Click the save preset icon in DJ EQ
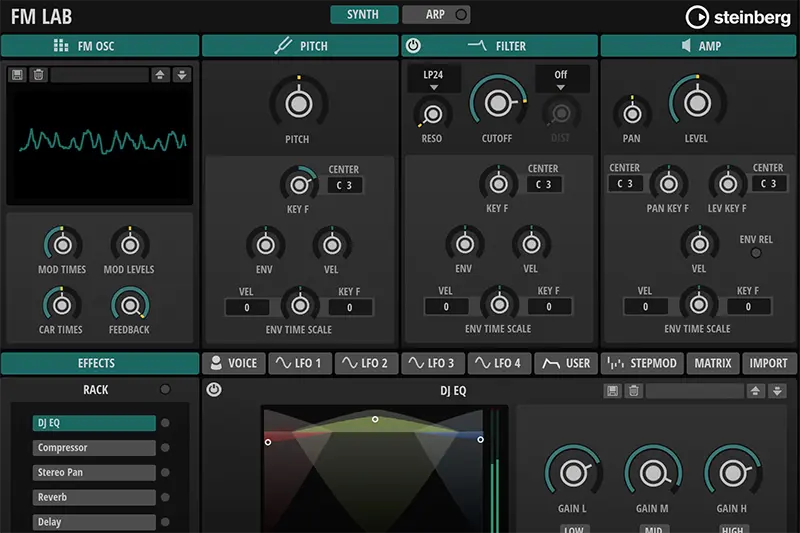800x533 pixels. pos(613,391)
